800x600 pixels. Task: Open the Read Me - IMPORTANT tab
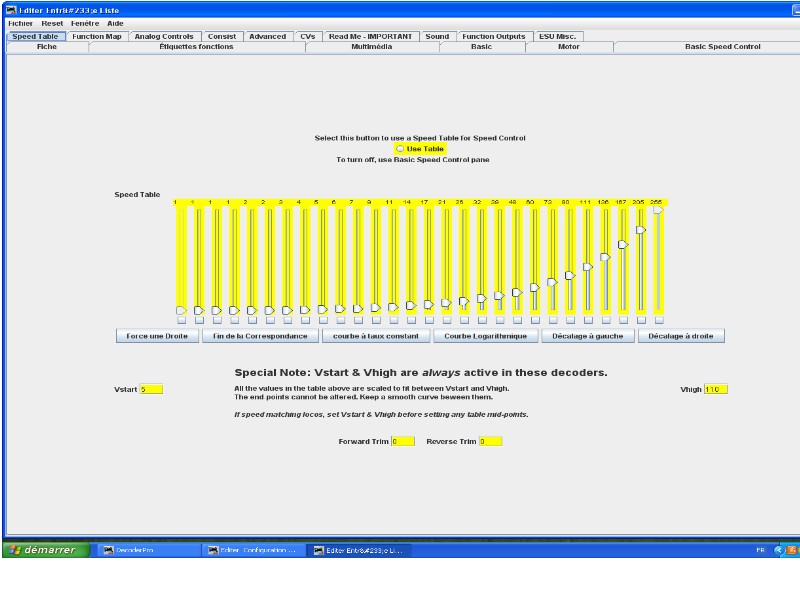(x=370, y=36)
